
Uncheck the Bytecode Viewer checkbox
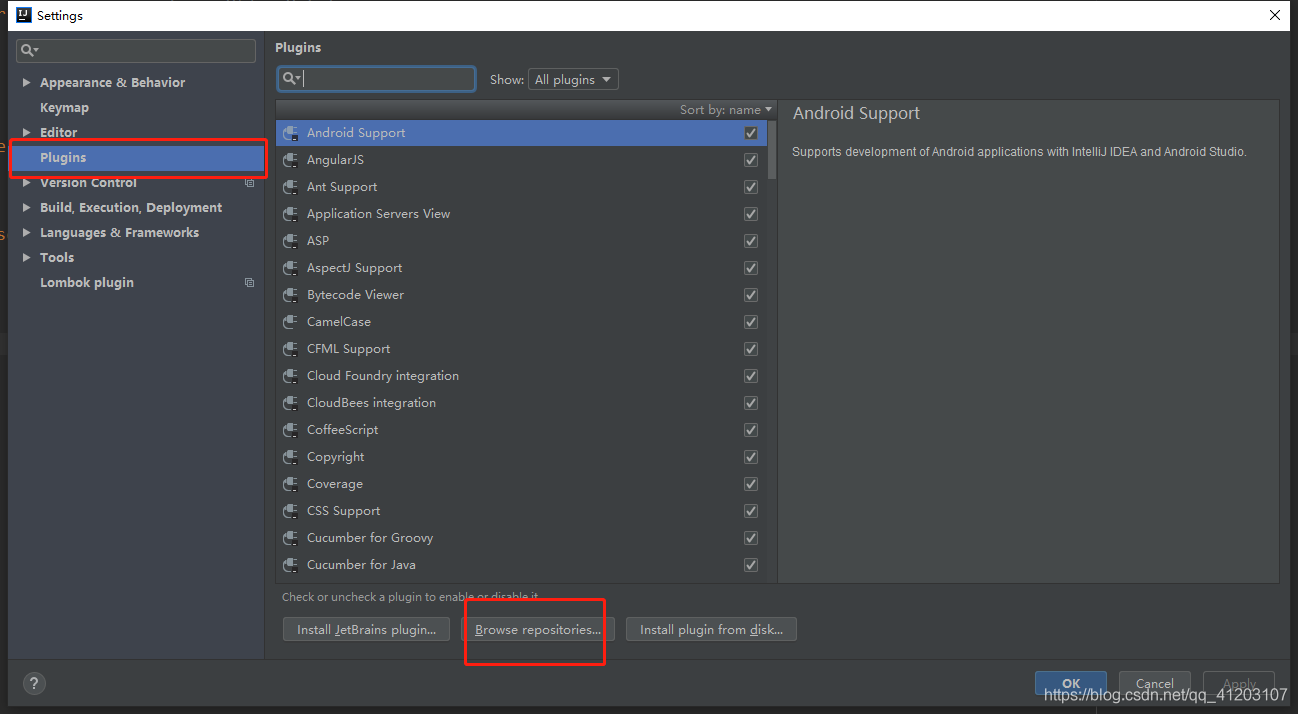751,295
